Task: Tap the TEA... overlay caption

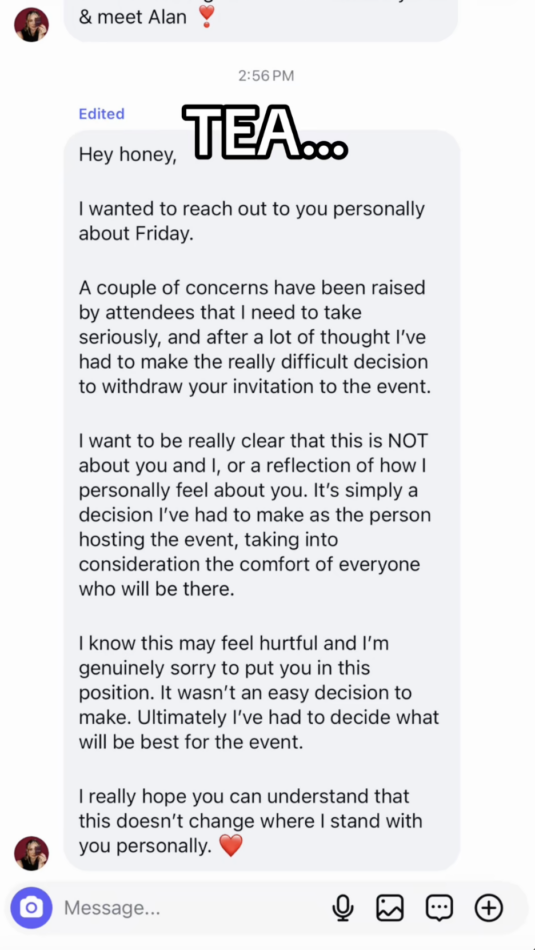Action: 265,131
